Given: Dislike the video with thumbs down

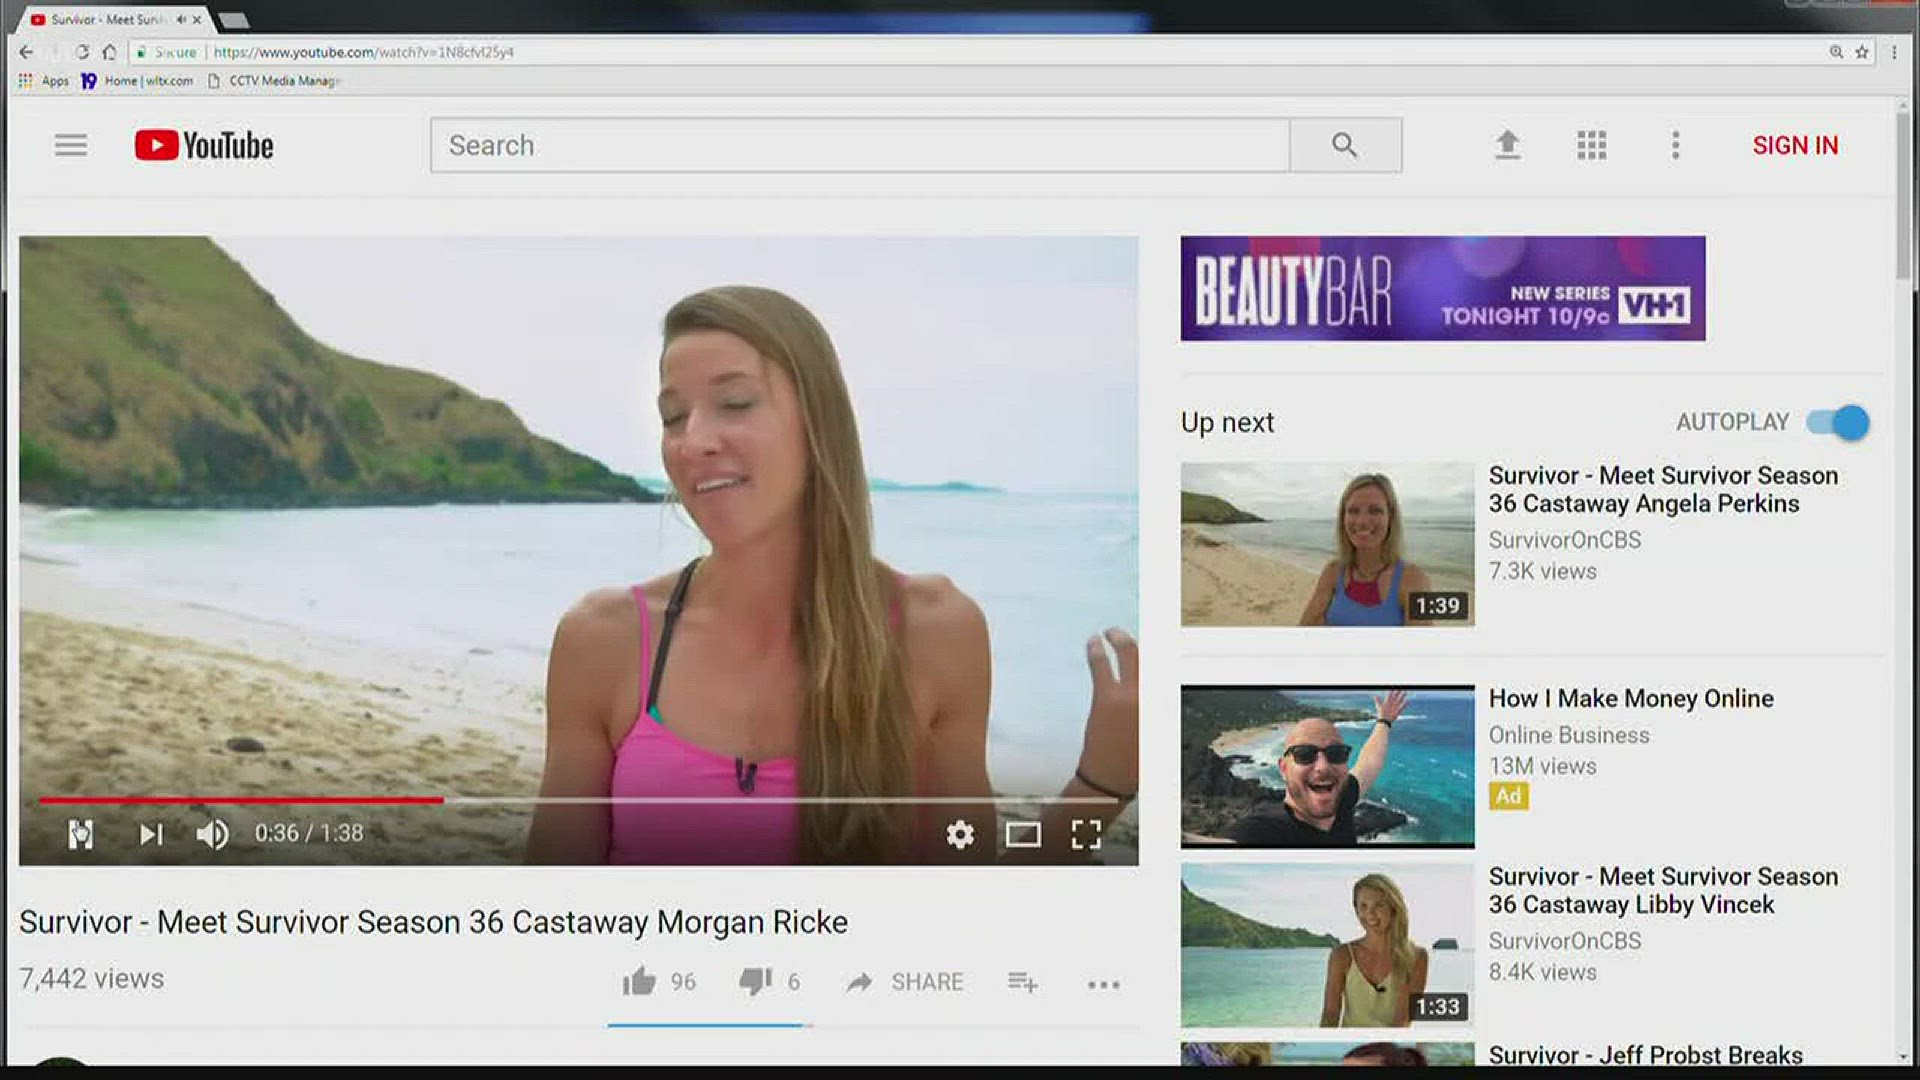Looking at the screenshot, I should point(755,982).
